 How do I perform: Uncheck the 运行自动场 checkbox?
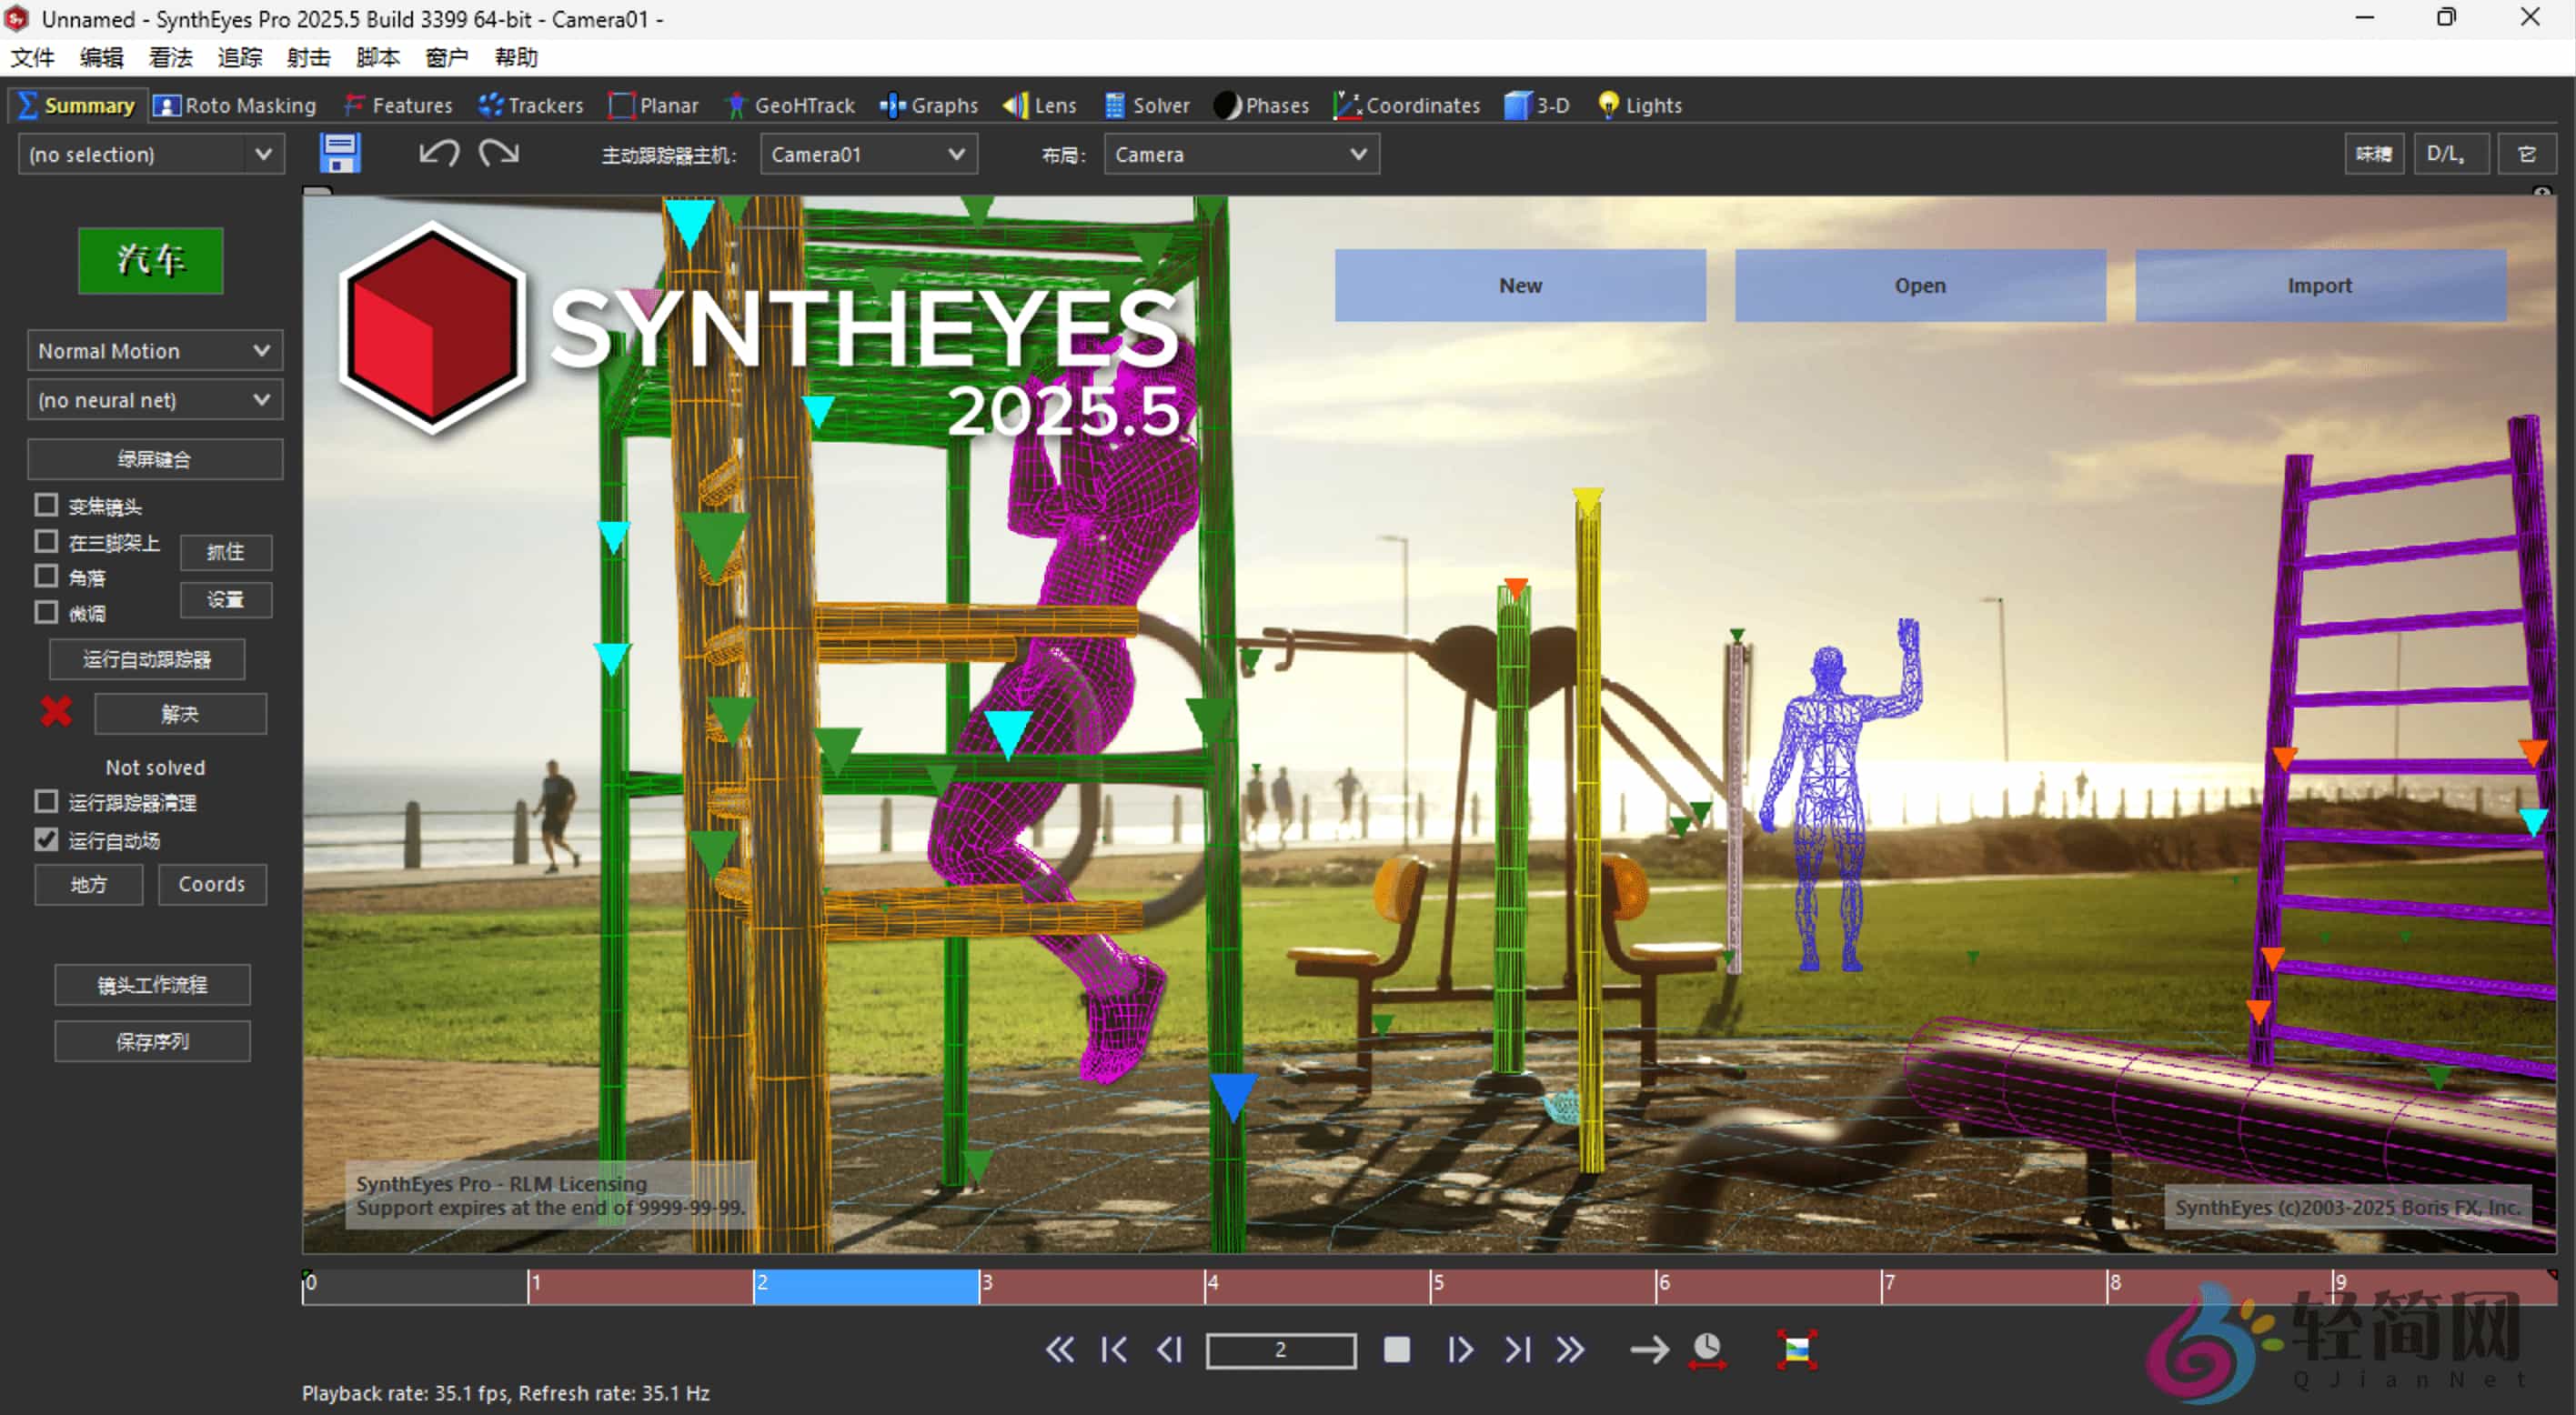[x=46, y=839]
